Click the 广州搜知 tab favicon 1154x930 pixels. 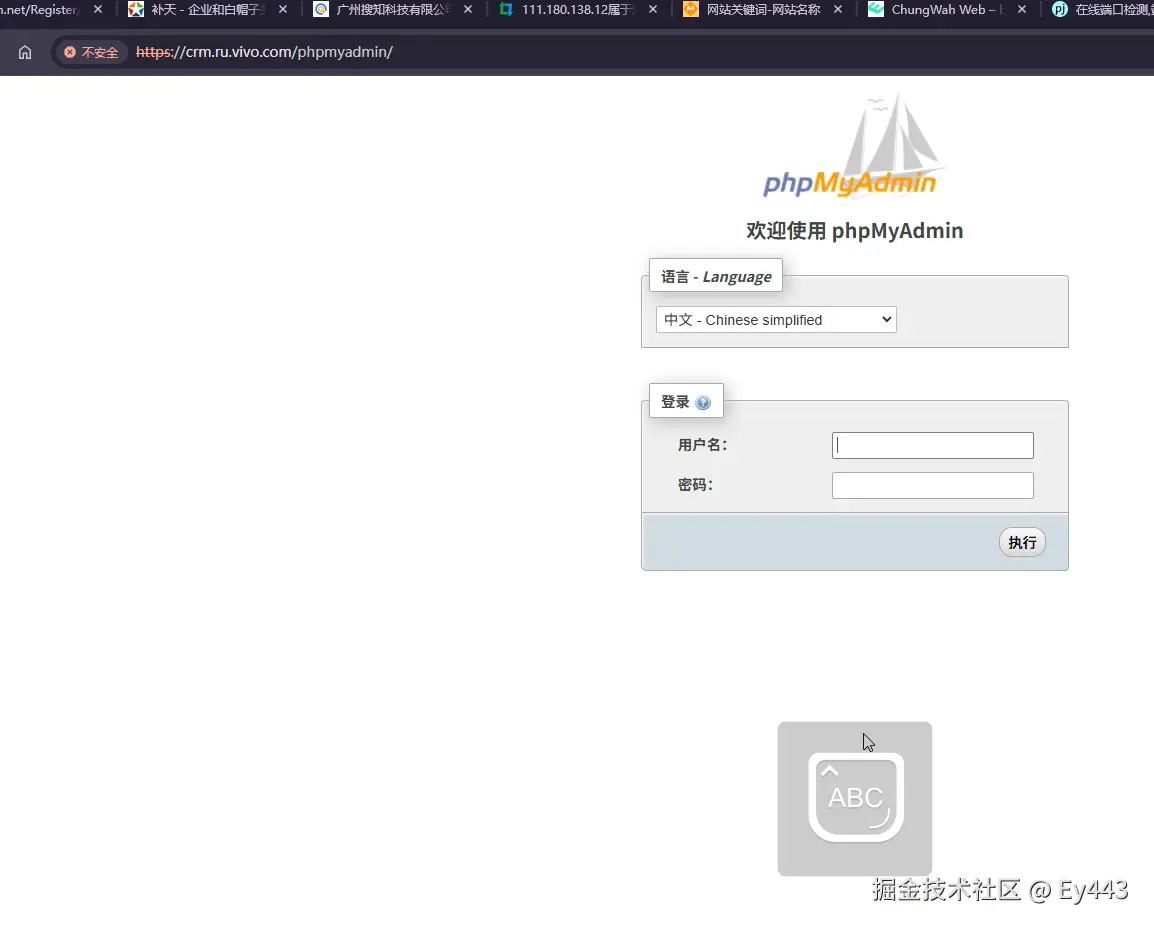coord(321,10)
